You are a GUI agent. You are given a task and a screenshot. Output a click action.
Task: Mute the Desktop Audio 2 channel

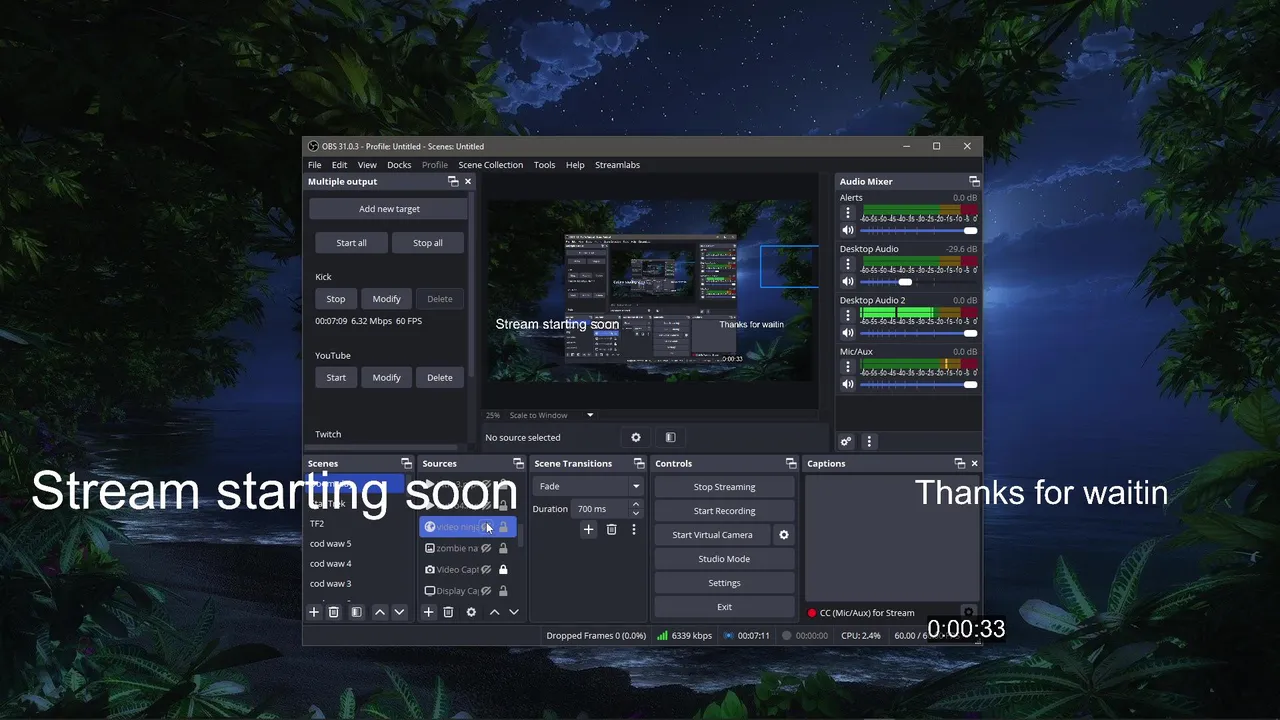coord(848,333)
